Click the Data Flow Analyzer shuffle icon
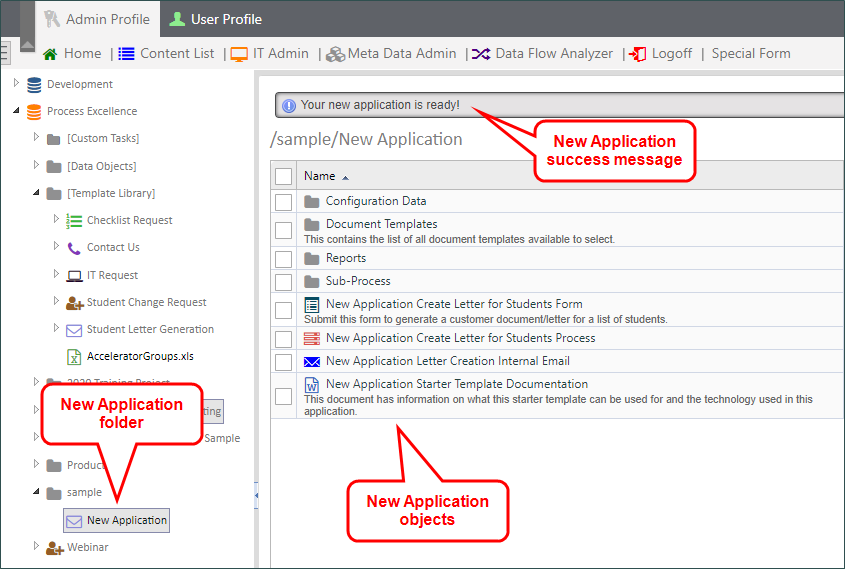The height and width of the screenshot is (569, 845). (481, 54)
